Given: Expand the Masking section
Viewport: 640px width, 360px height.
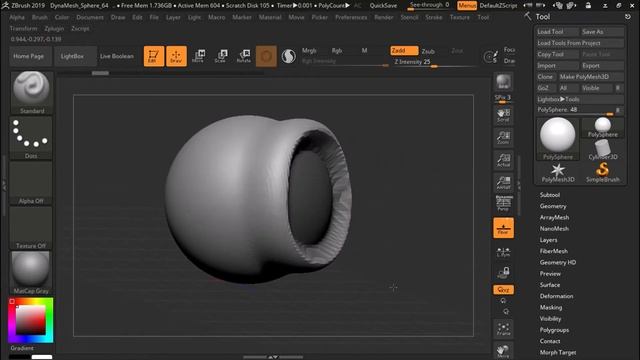Looking at the screenshot, I should [x=551, y=307].
